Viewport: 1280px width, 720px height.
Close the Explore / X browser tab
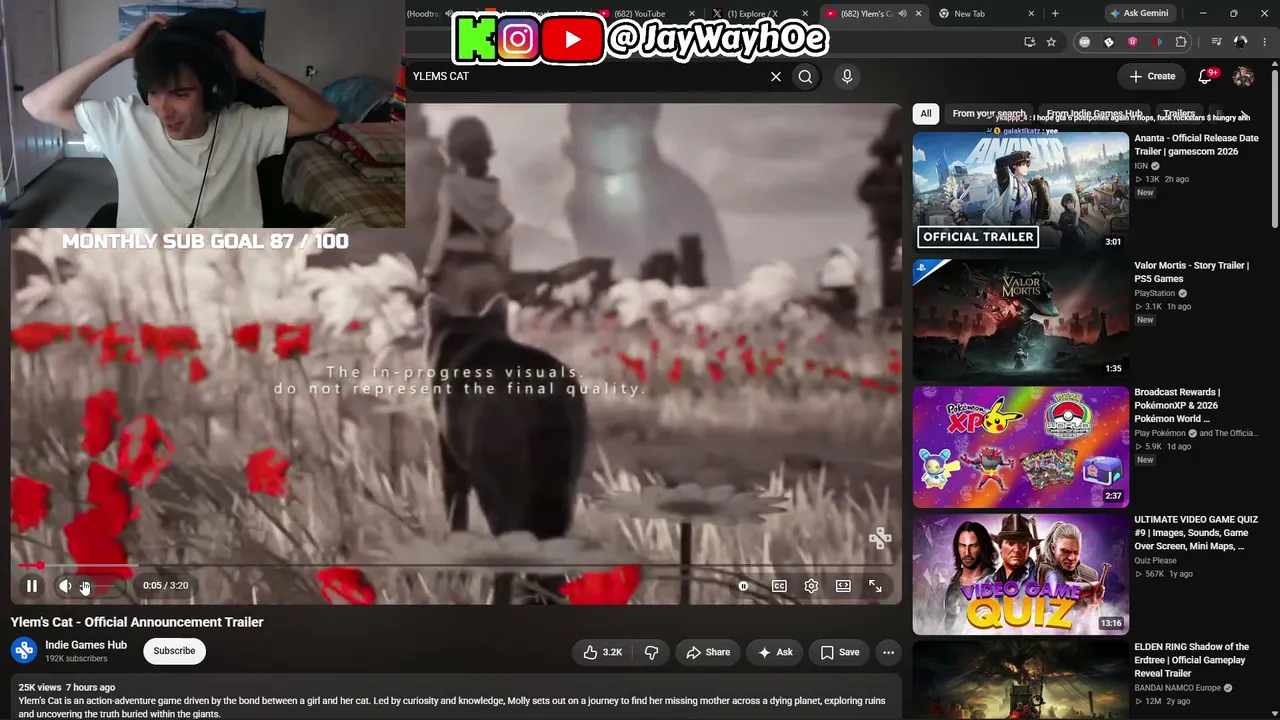pyautogui.click(x=803, y=14)
